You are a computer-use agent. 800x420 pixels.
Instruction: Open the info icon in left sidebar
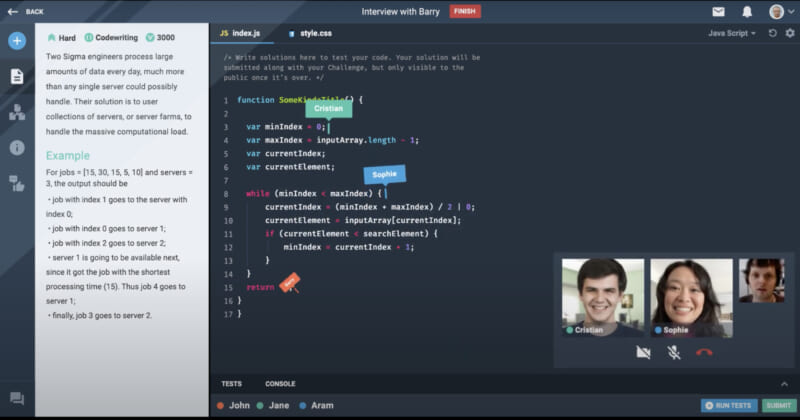coord(17,147)
